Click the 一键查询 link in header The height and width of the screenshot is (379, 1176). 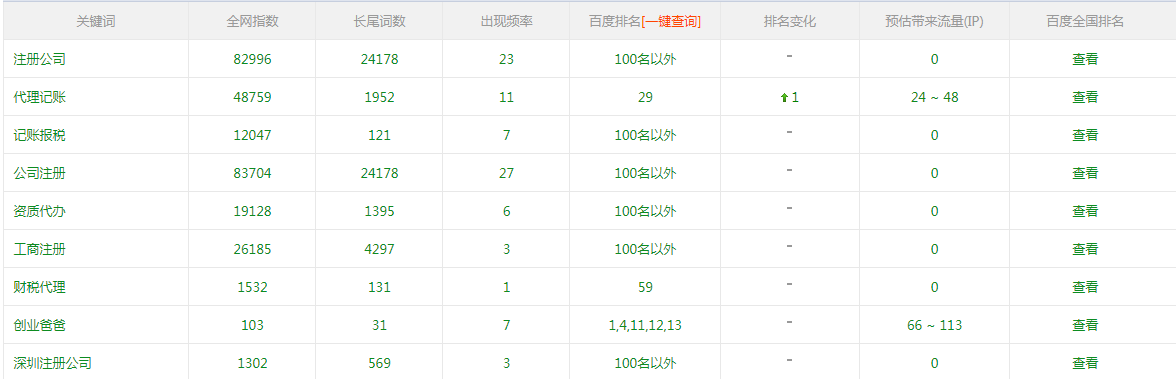click(x=671, y=22)
